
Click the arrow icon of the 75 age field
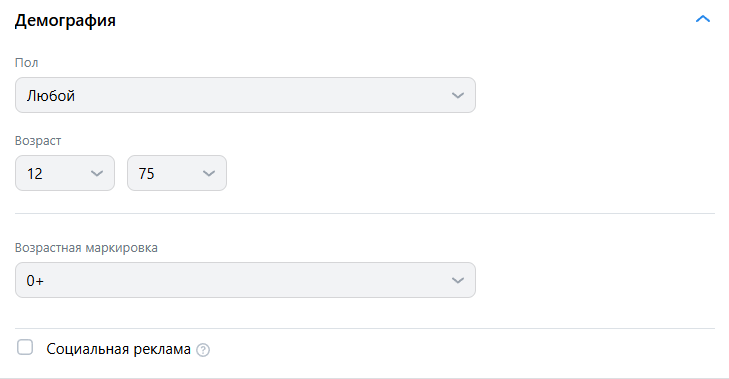(209, 173)
